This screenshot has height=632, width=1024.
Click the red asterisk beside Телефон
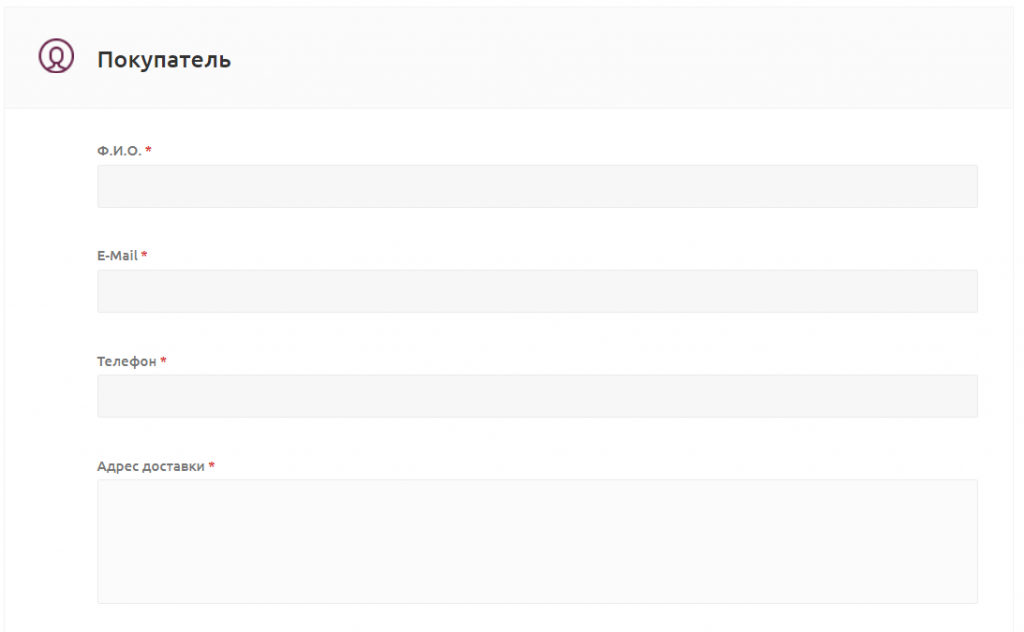tap(163, 361)
